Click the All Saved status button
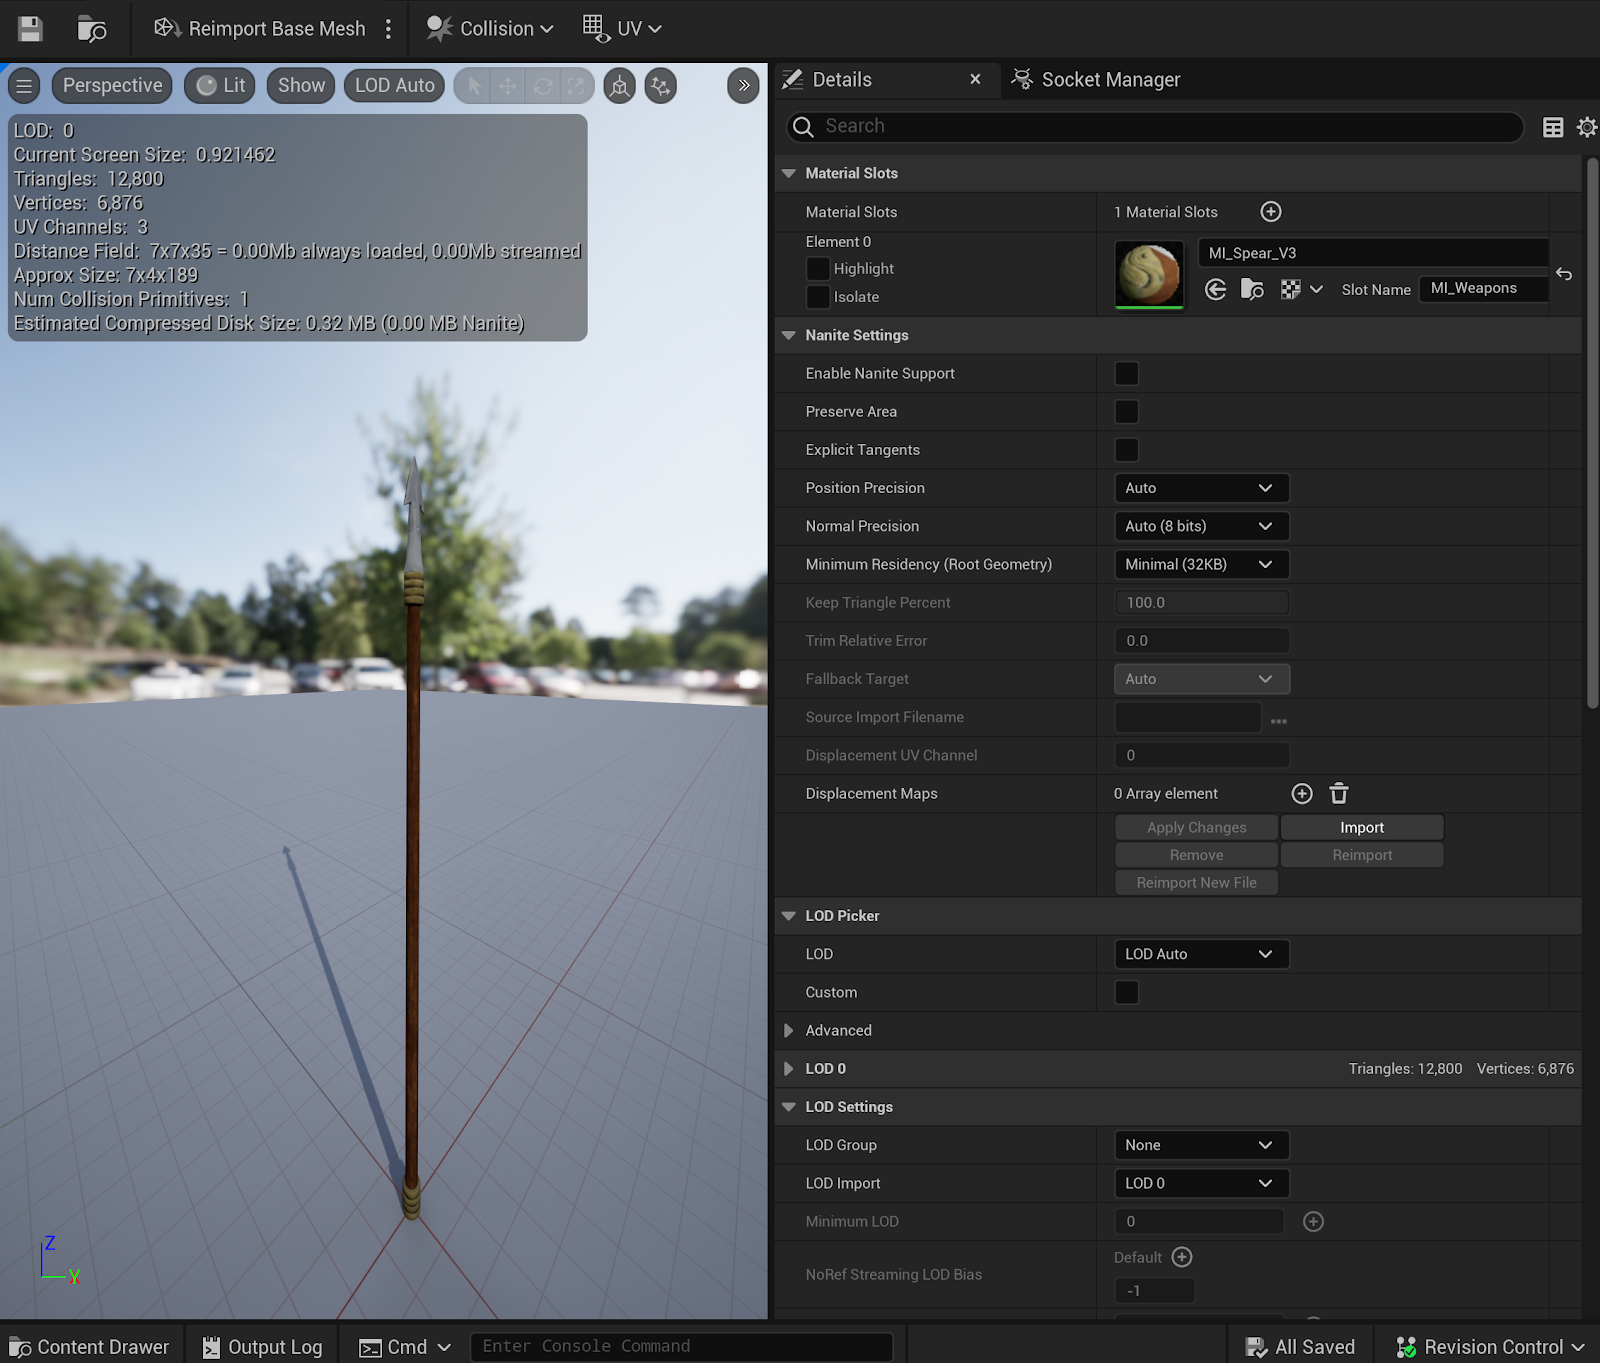 [x=1300, y=1347]
